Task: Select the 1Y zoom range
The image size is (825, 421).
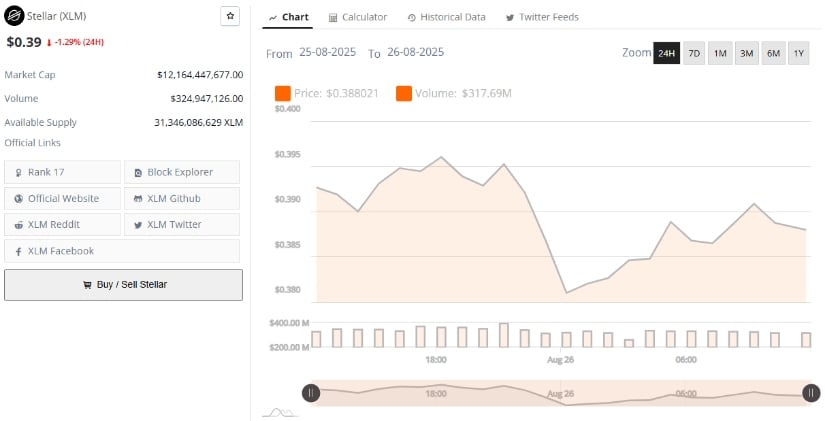Action: tap(799, 53)
